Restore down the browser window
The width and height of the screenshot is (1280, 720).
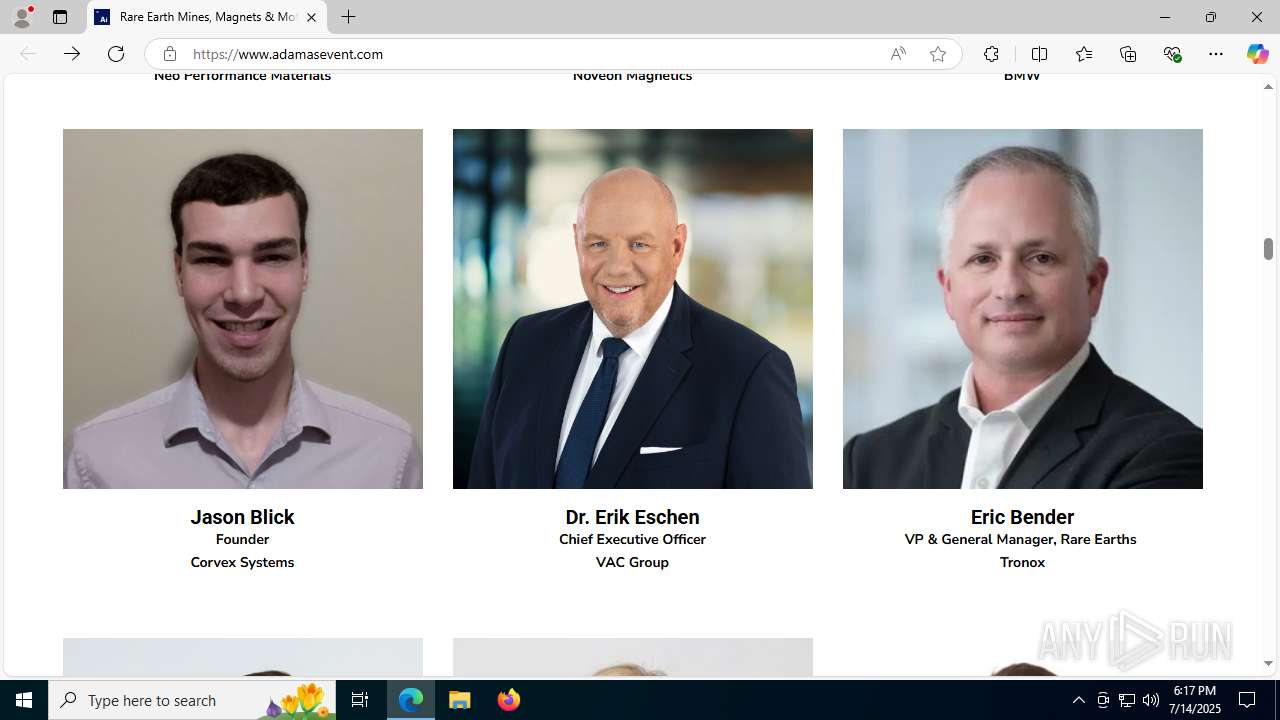1211,17
